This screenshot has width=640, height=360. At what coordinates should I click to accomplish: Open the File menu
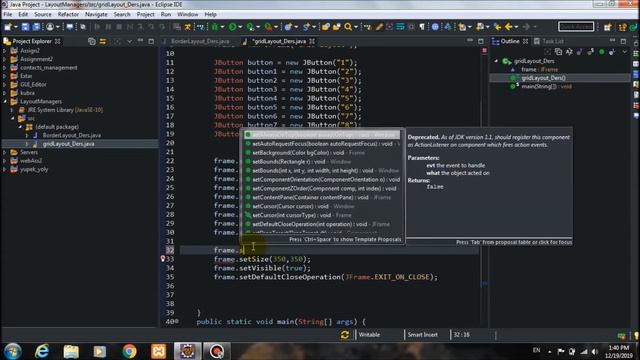[8, 14]
